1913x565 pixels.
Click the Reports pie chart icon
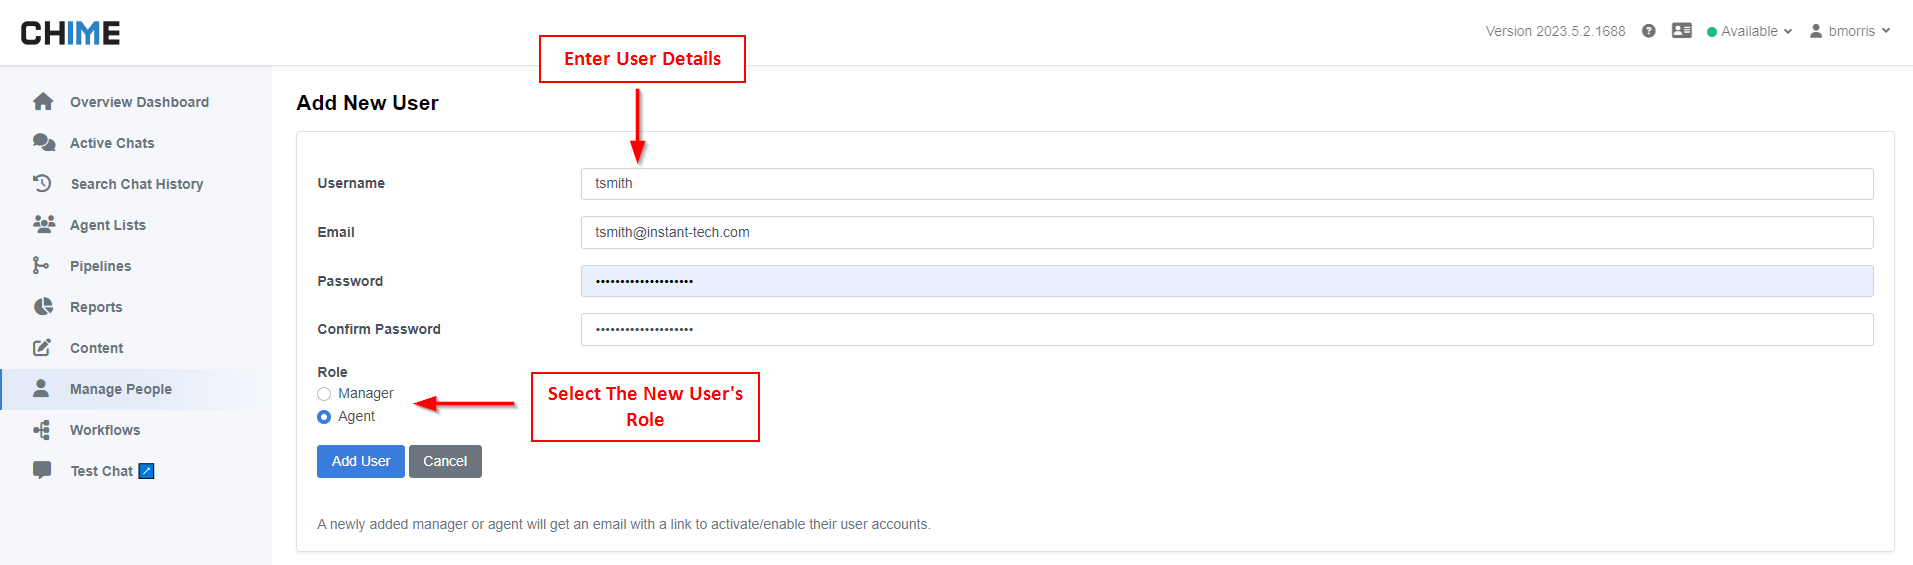43,306
